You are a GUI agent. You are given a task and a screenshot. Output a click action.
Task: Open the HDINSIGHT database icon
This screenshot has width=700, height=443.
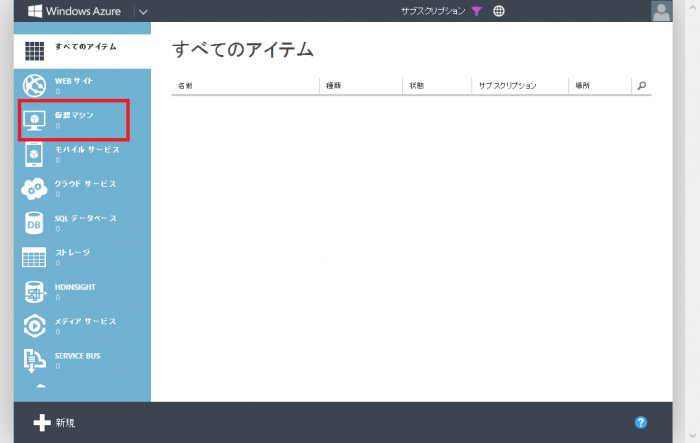coord(35,292)
